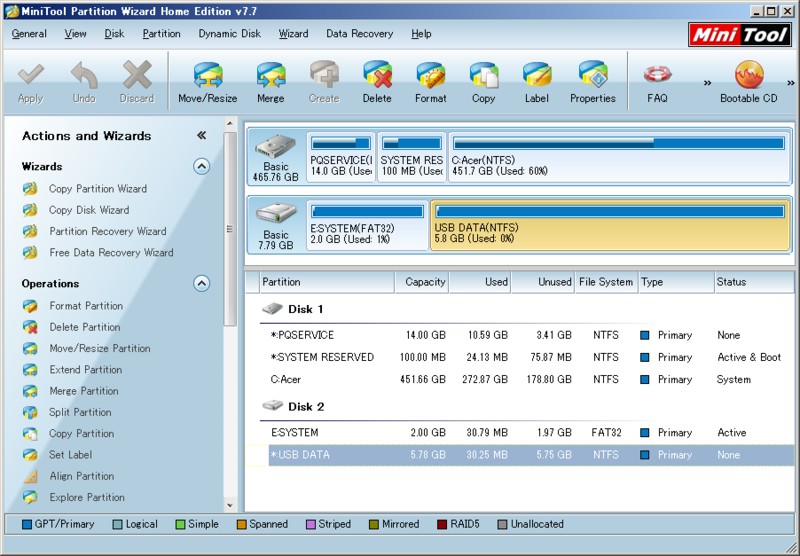Start Free Data Recovery Wizard

(111, 252)
